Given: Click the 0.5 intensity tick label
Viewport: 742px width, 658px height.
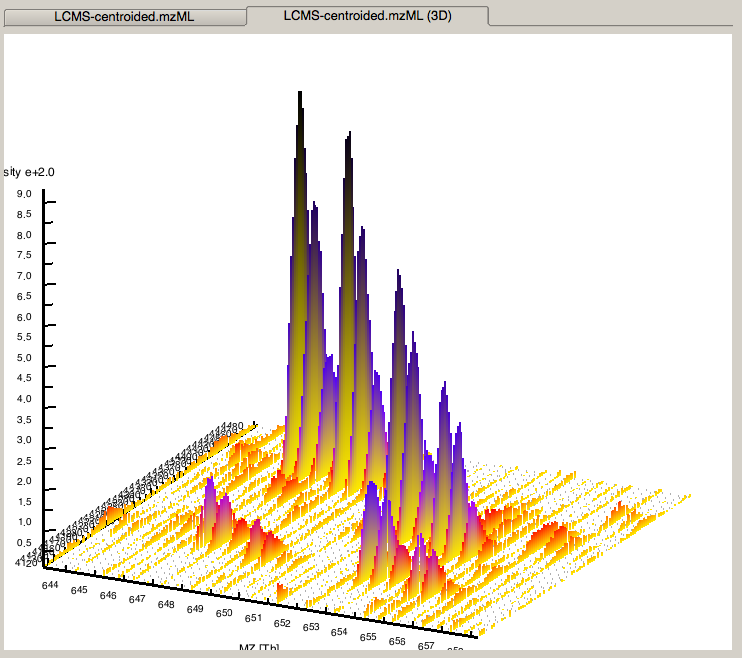Looking at the screenshot, I should [24, 542].
